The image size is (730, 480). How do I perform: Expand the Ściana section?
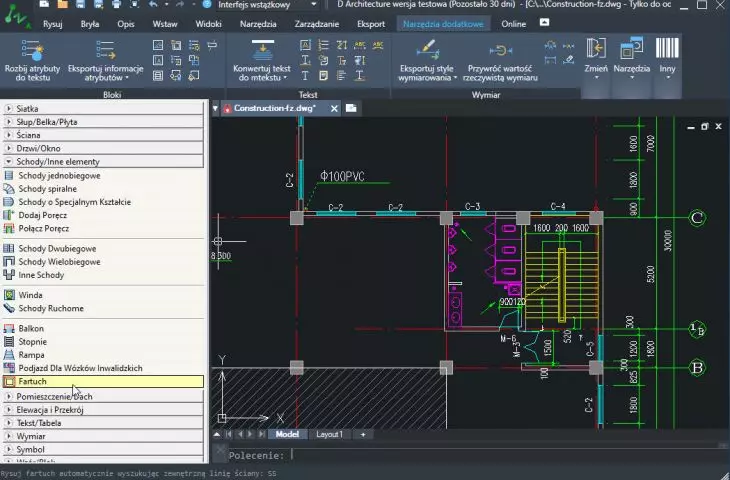[103, 135]
